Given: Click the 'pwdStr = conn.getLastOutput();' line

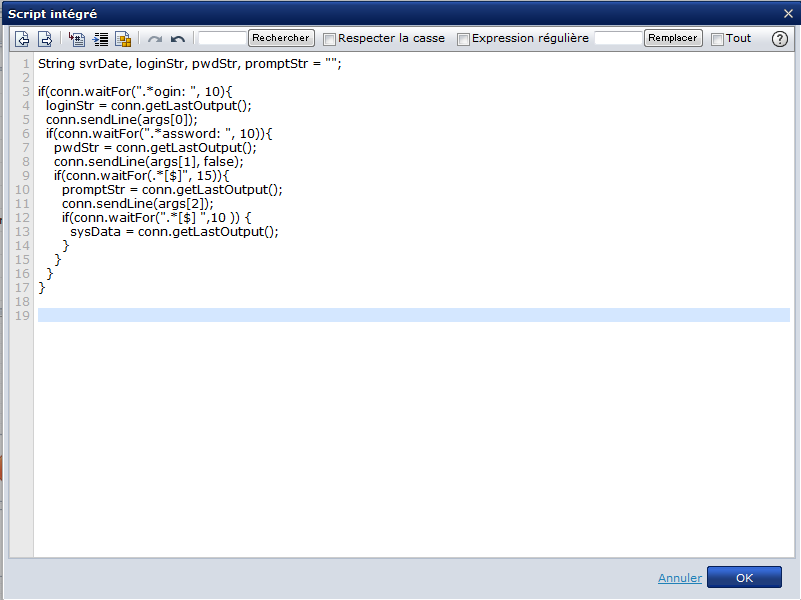Looking at the screenshot, I should 155,148.
